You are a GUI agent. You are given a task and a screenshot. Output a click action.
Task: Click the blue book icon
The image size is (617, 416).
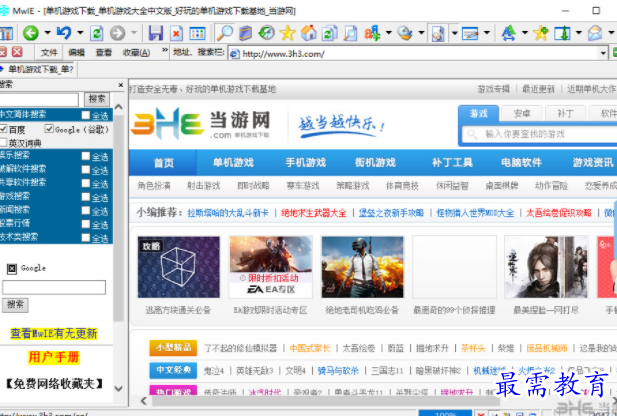(246, 33)
